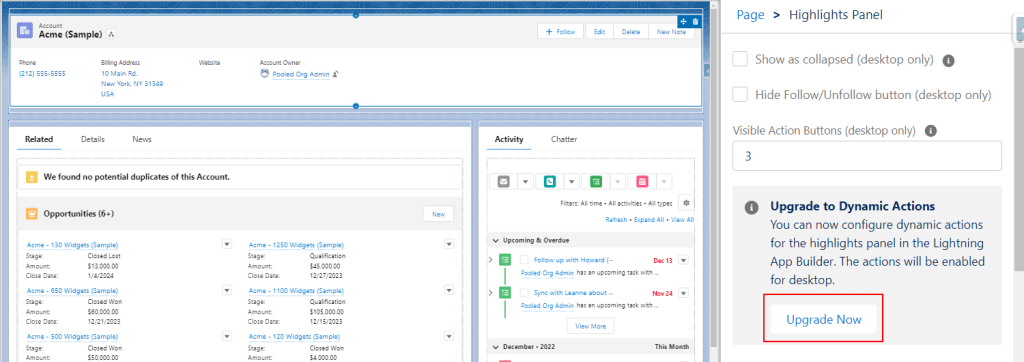1024x362 pixels.
Task: Expand the Sync with Leanne task details
Action: coord(491,293)
